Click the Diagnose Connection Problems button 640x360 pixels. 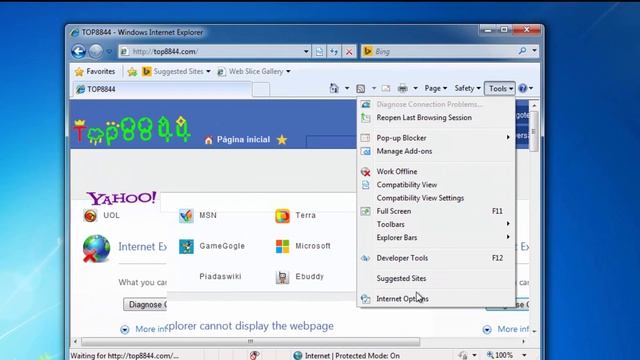point(145,304)
